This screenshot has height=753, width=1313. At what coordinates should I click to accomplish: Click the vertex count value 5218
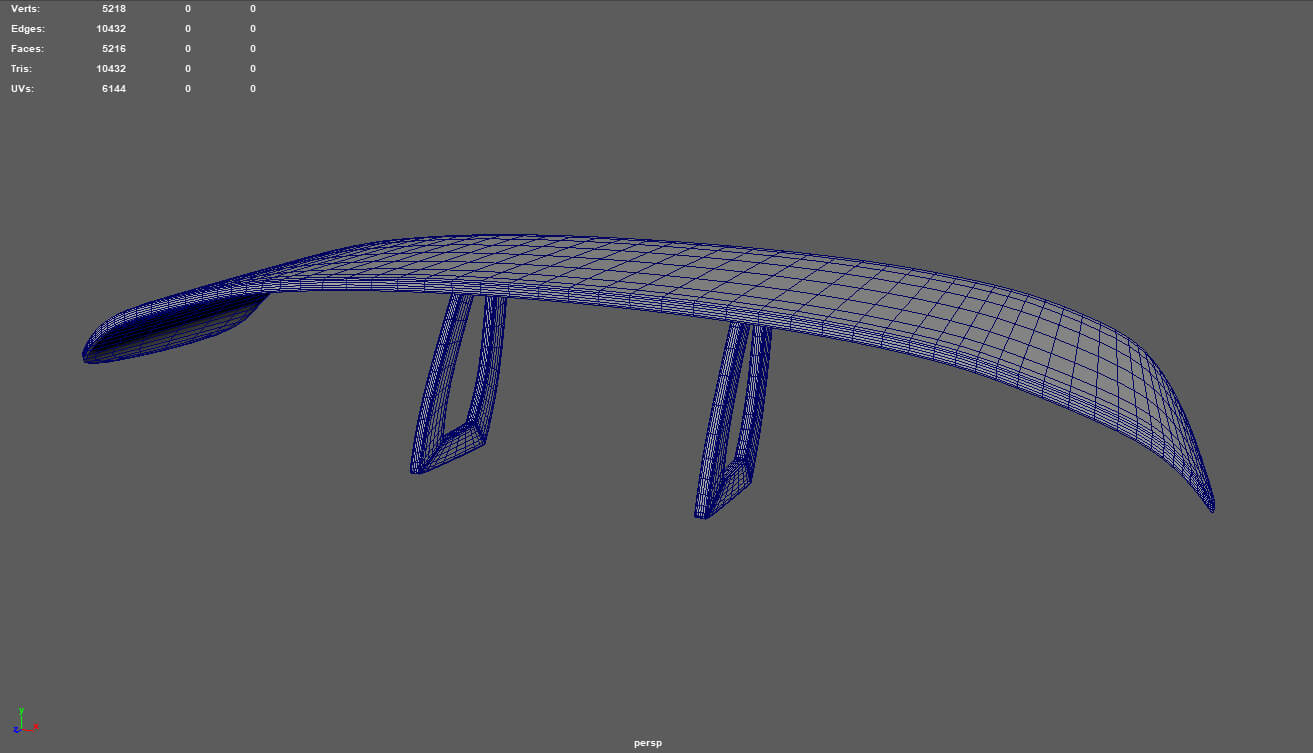[113, 8]
